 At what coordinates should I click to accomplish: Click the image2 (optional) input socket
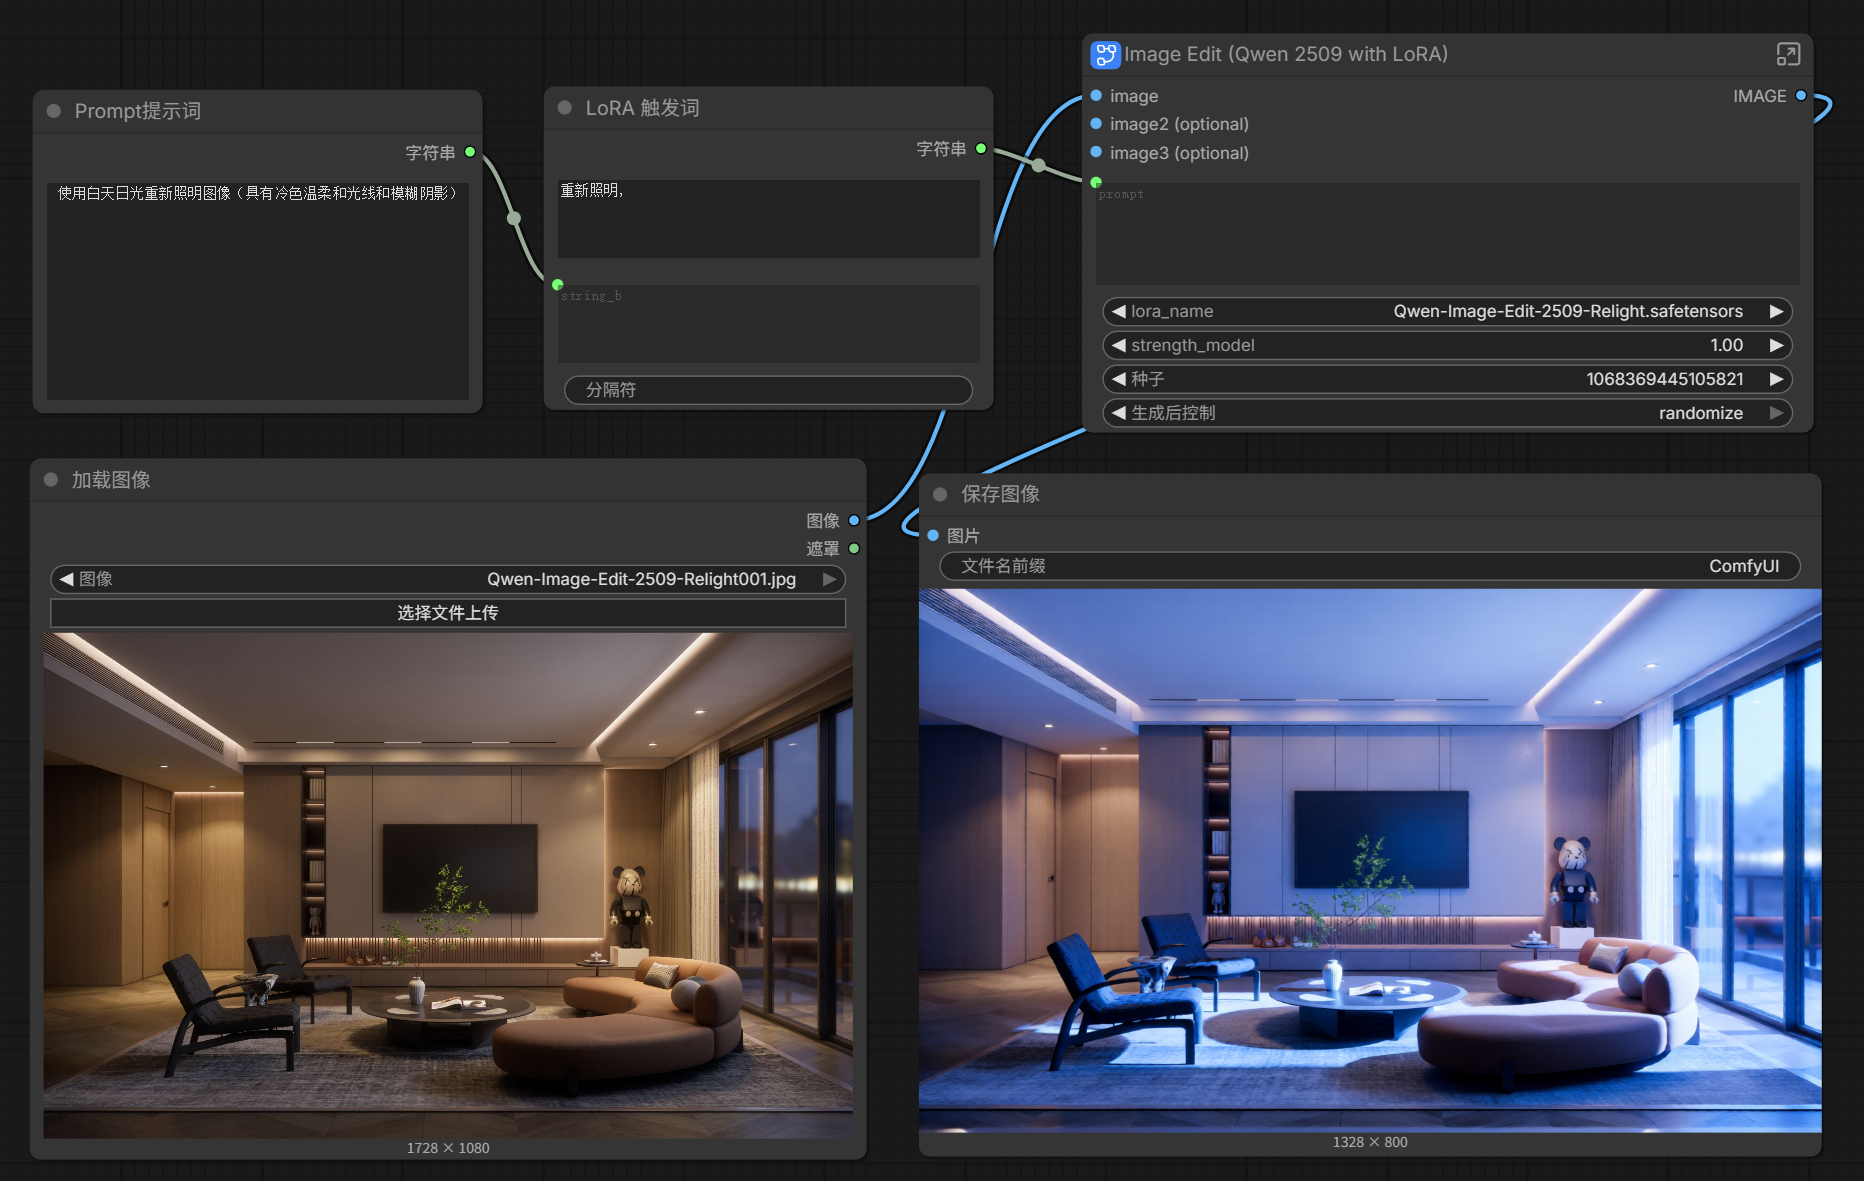pyautogui.click(x=1096, y=124)
